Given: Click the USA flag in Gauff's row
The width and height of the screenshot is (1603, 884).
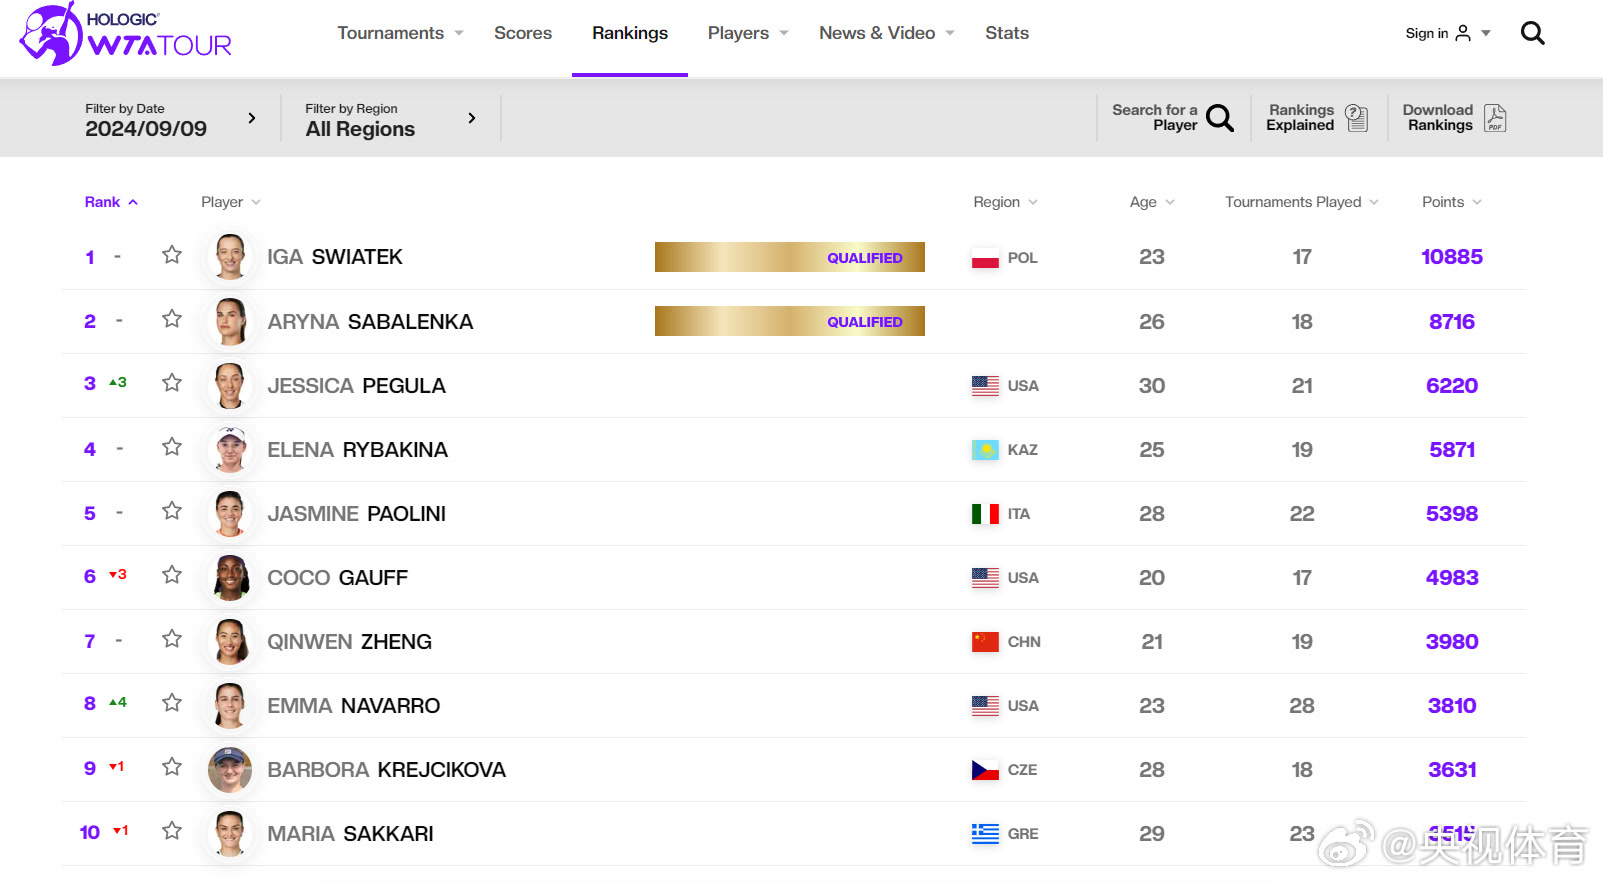Looking at the screenshot, I should coord(985,578).
